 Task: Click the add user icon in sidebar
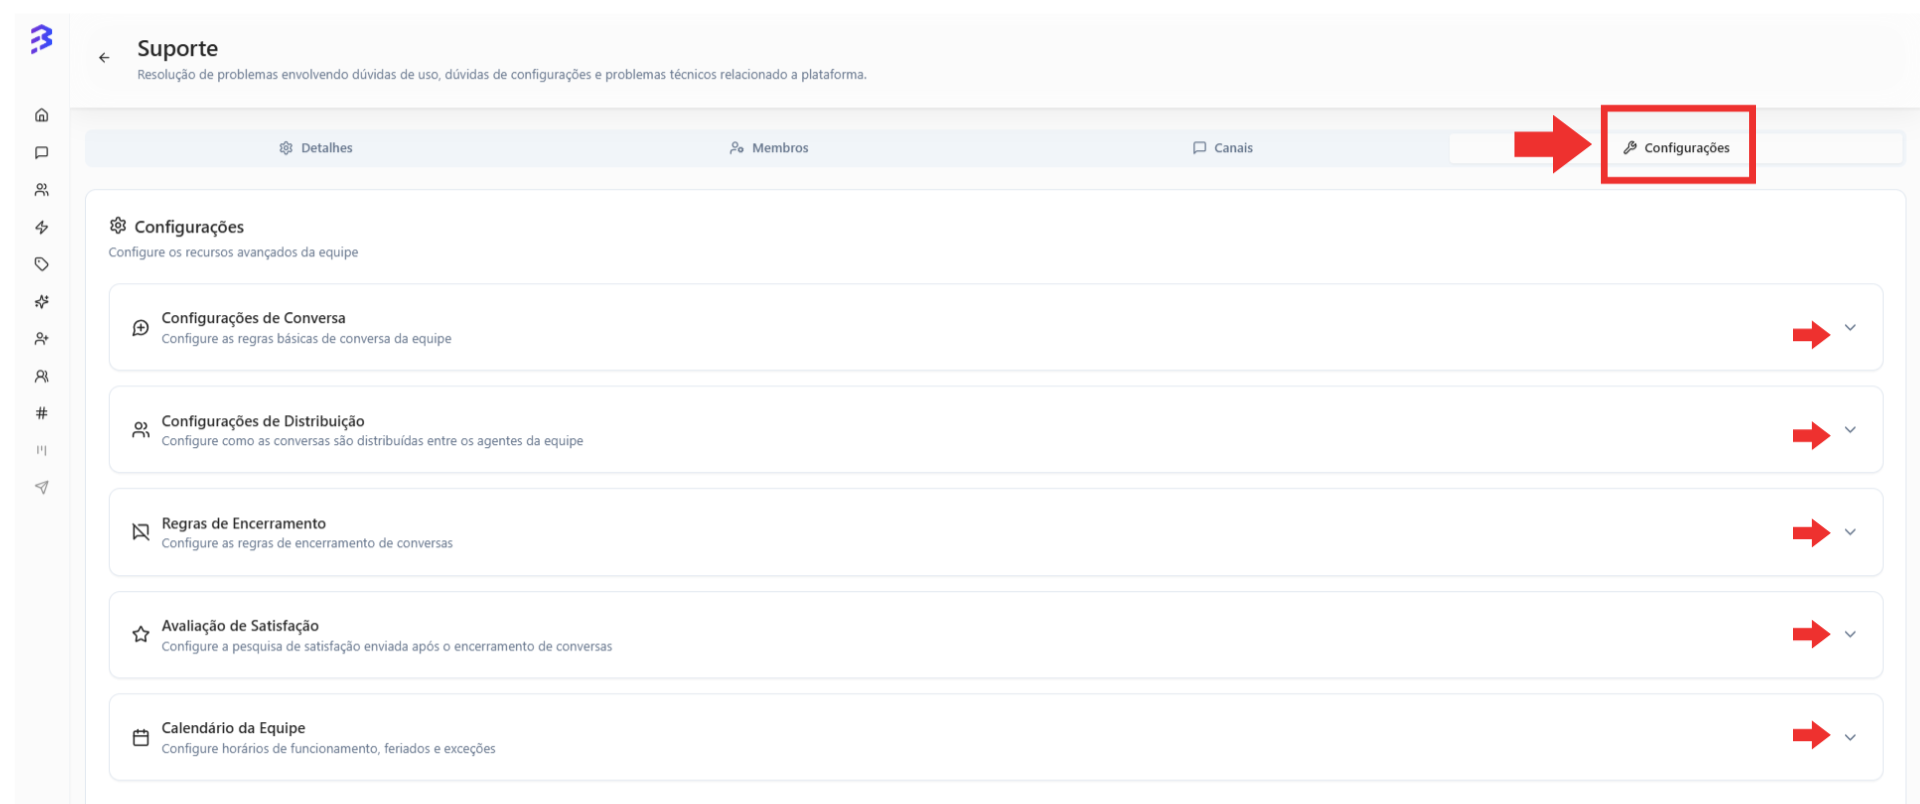click(x=42, y=339)
